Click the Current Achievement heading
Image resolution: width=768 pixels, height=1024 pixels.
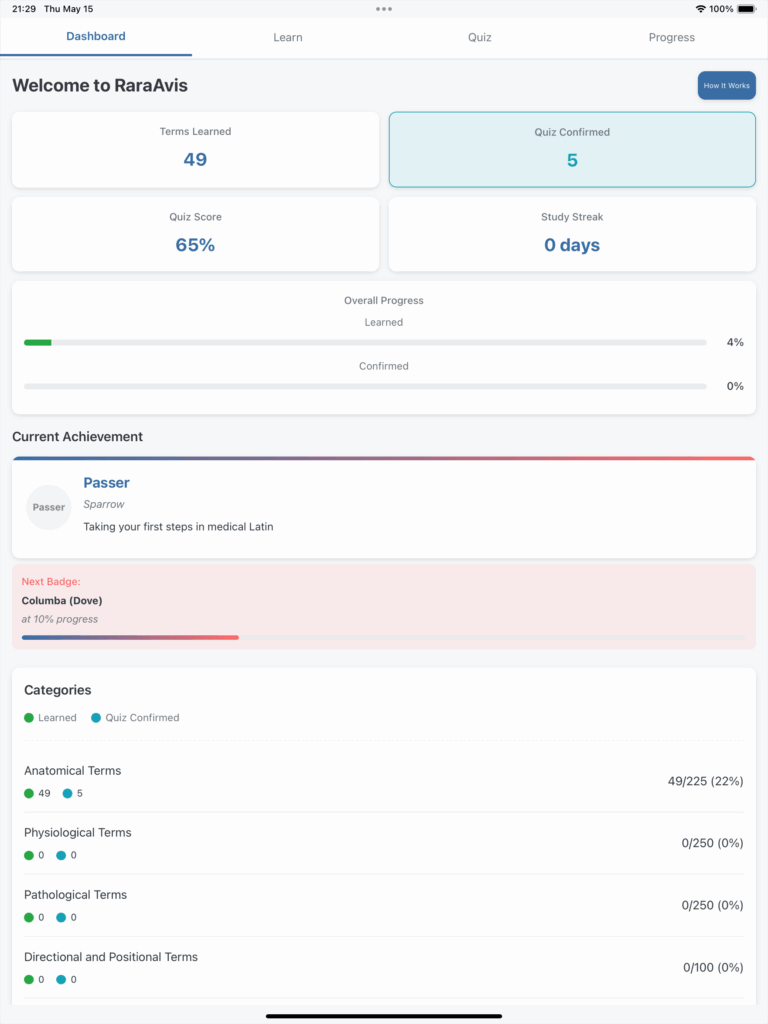pos(77,437)
